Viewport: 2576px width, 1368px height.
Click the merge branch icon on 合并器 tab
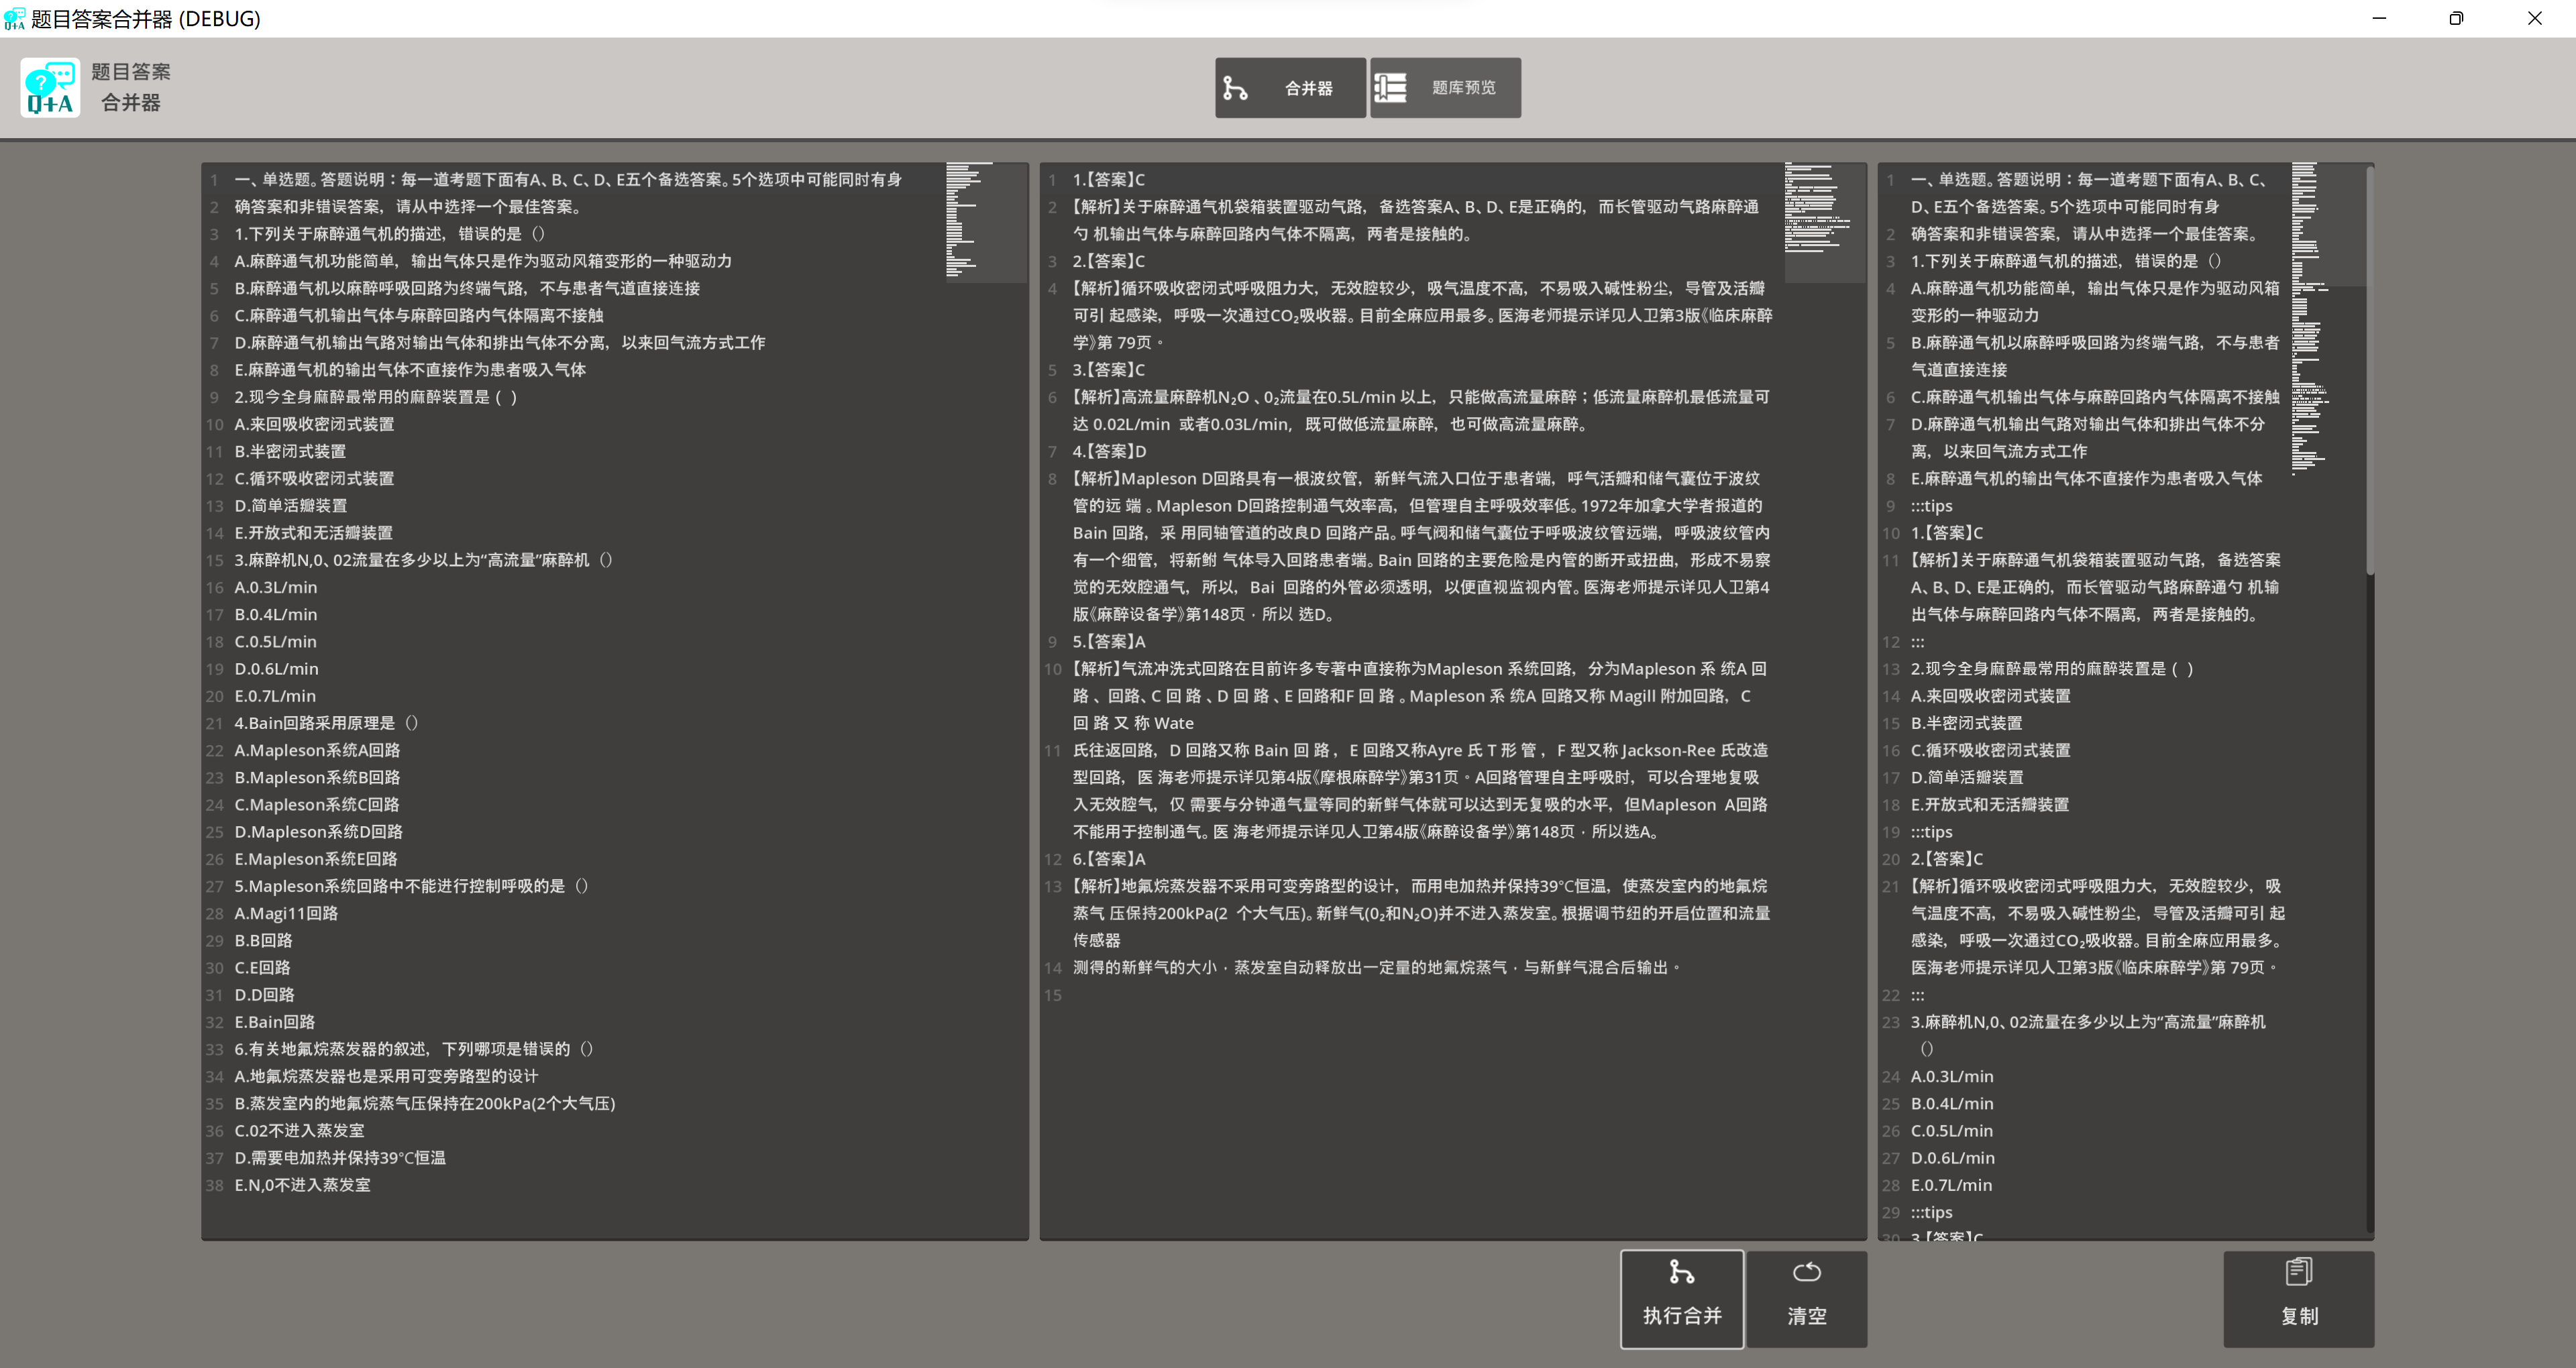point(1235,88)
